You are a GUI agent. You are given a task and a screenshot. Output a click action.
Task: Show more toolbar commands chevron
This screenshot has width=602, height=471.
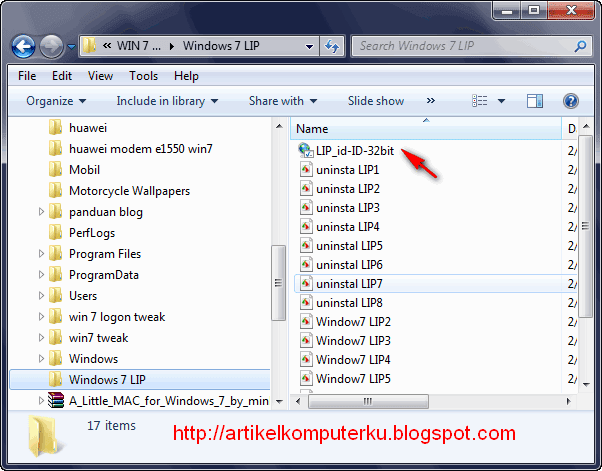[x=431, y=101]
